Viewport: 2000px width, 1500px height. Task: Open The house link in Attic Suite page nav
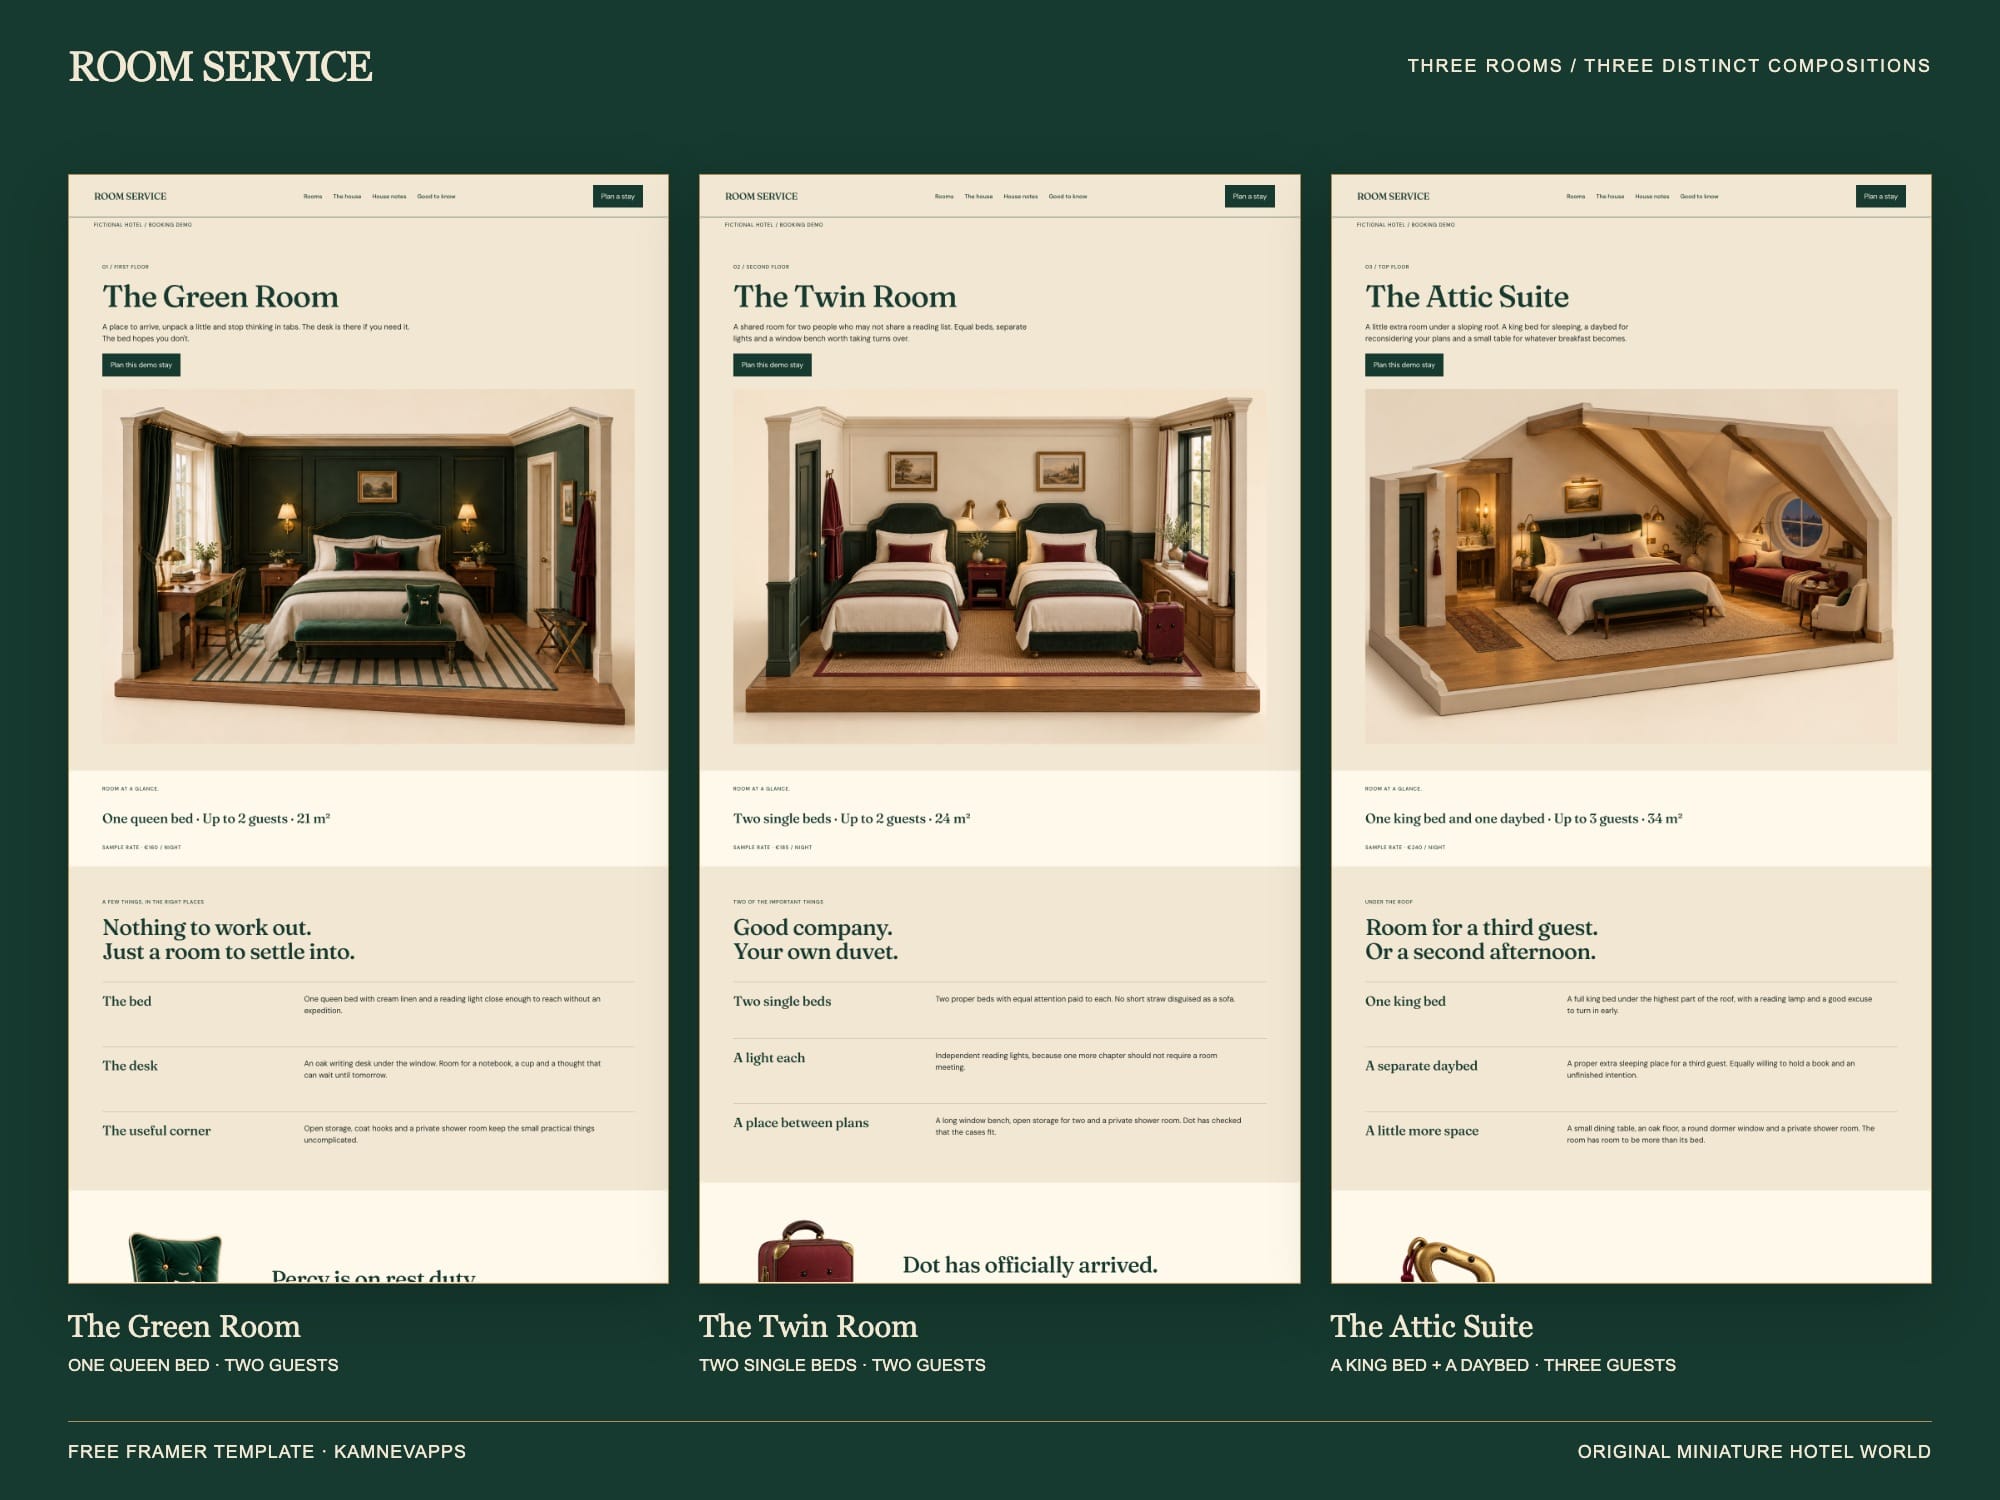pyautogui.click(x=1610, y=197)
